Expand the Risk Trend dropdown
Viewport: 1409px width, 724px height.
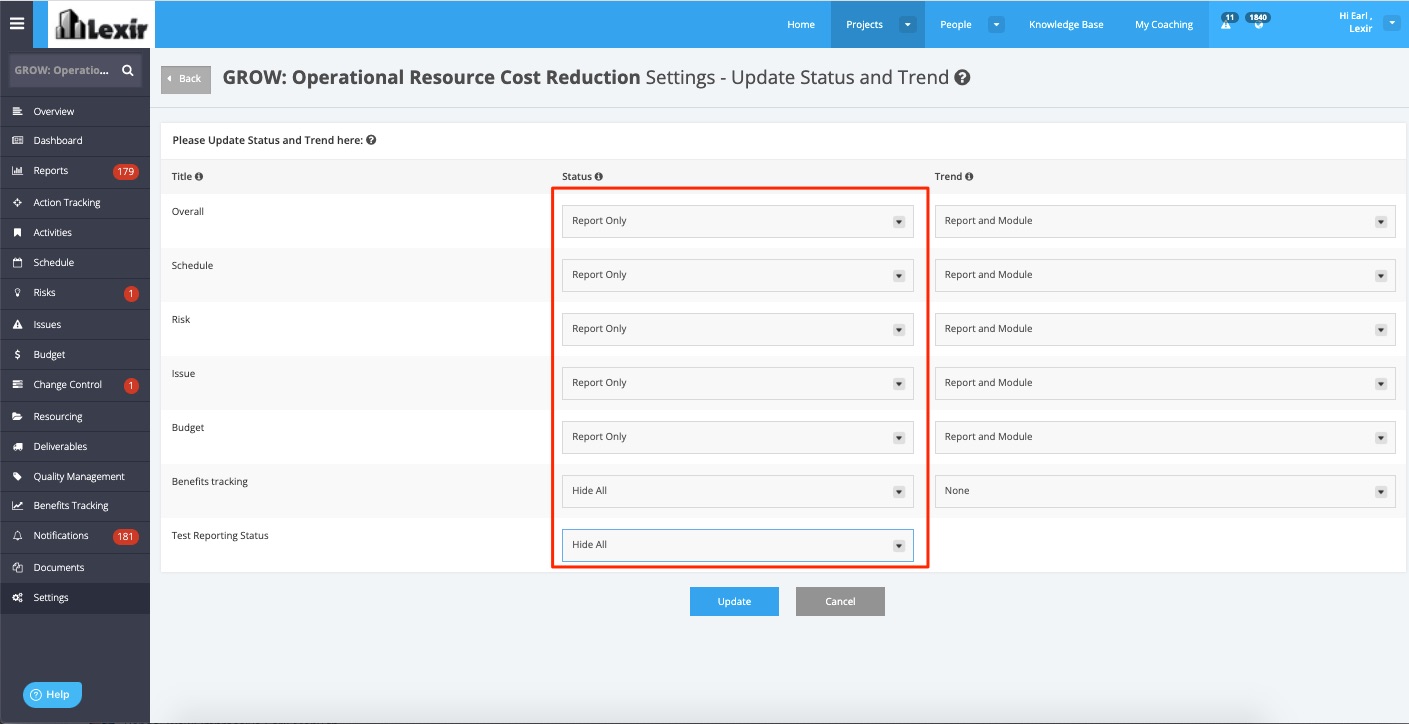pos(1165,329)
